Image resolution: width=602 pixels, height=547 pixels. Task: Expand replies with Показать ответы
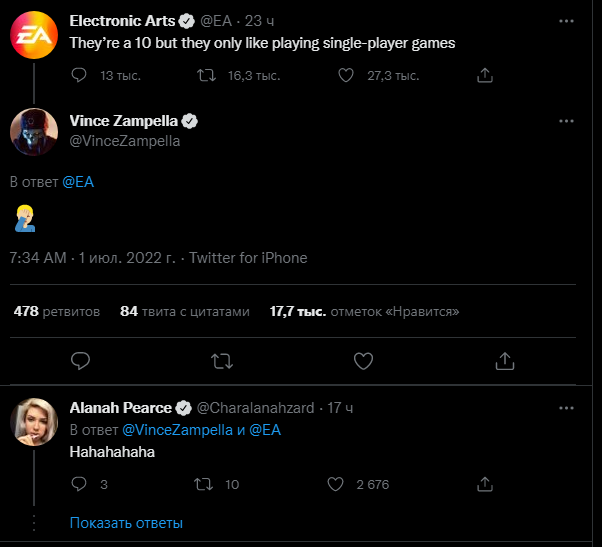pyautogui.click(x=126, y=522)
